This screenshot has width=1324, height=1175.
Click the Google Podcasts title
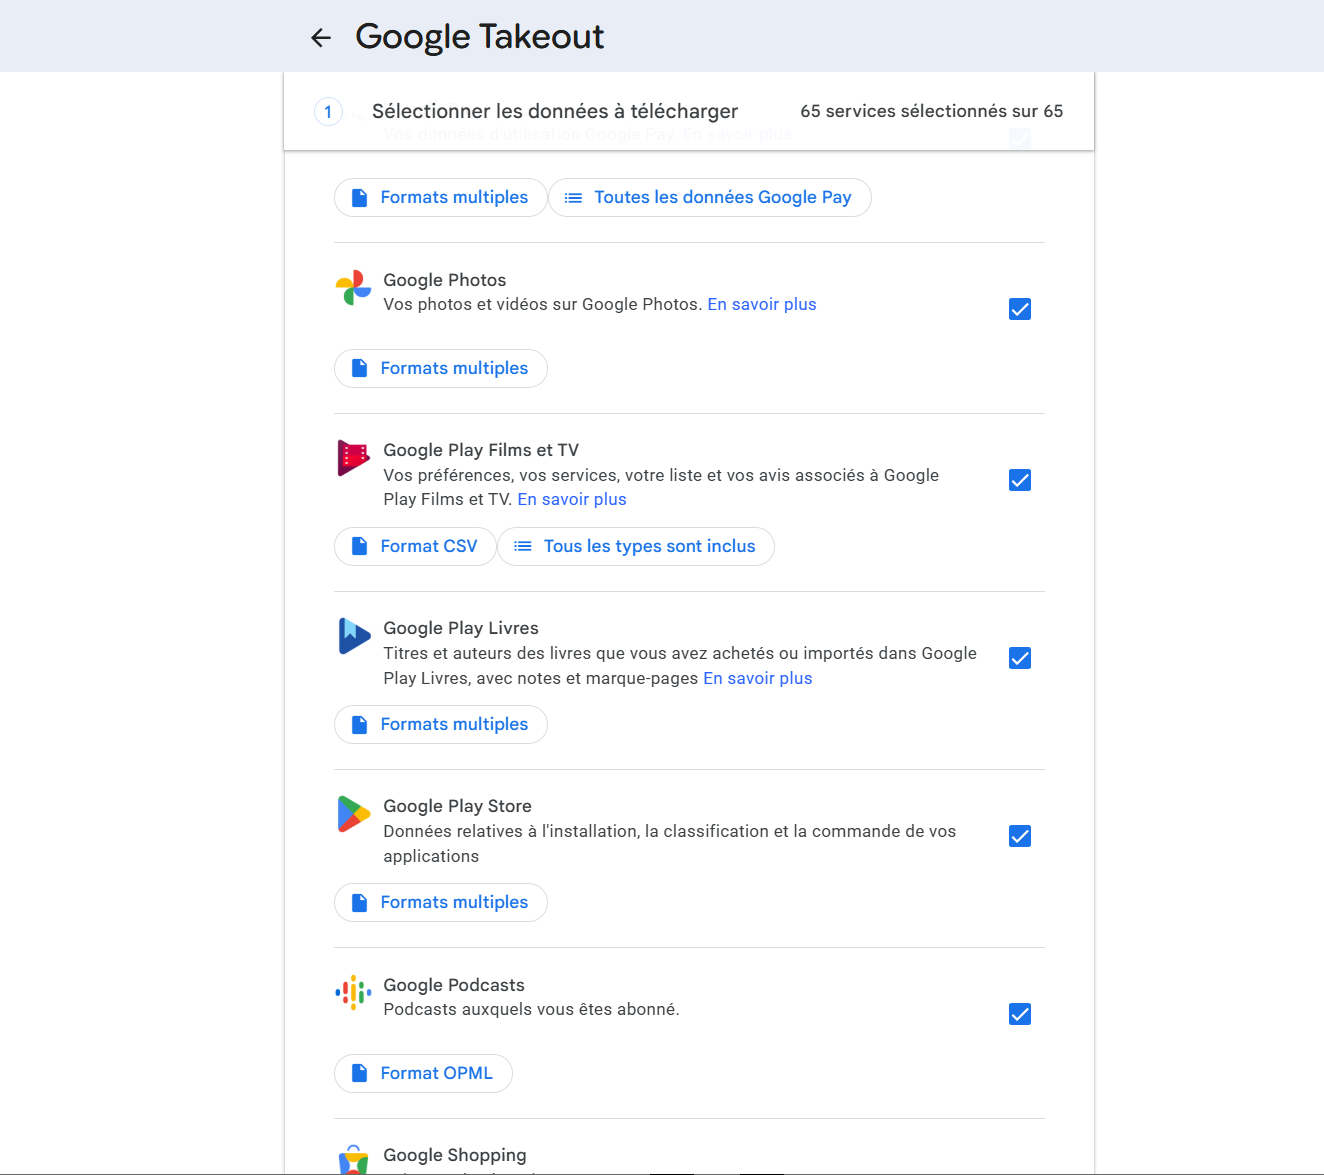click(454, 985)
